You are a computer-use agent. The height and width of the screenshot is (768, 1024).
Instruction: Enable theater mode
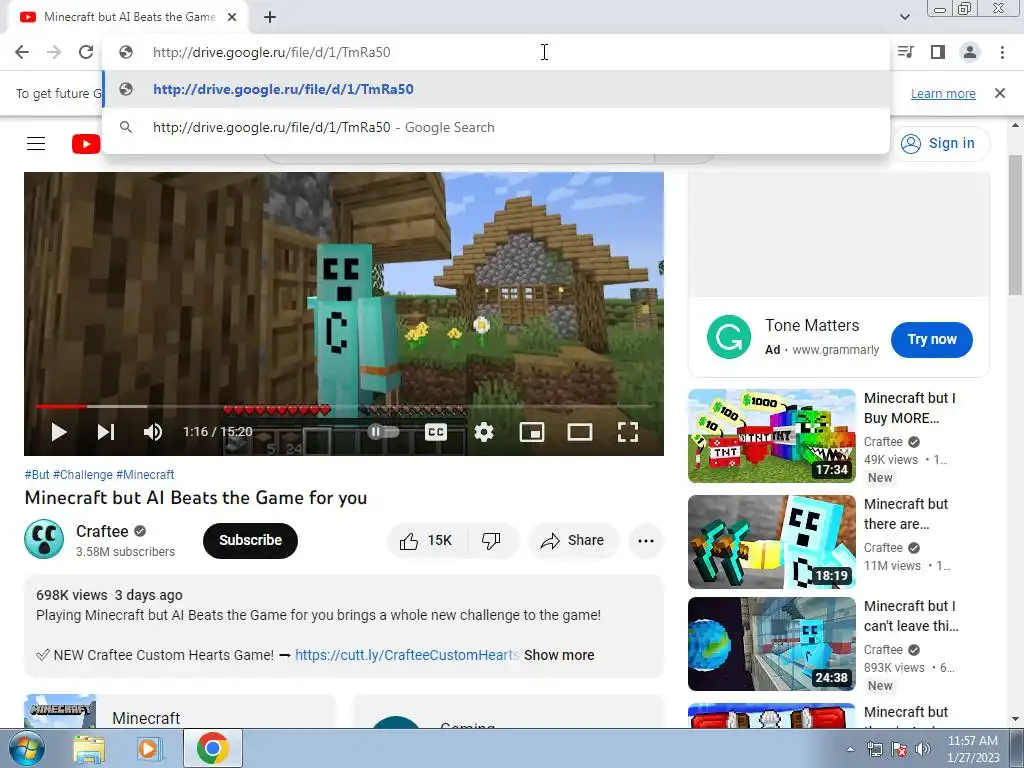coord(580,432)
